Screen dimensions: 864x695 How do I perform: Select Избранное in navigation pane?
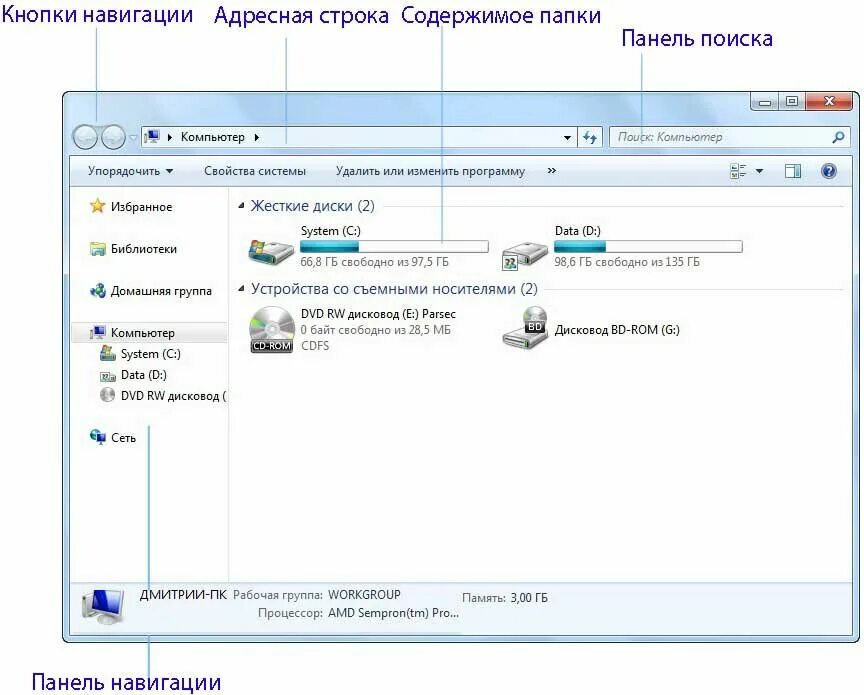[142, 207]
